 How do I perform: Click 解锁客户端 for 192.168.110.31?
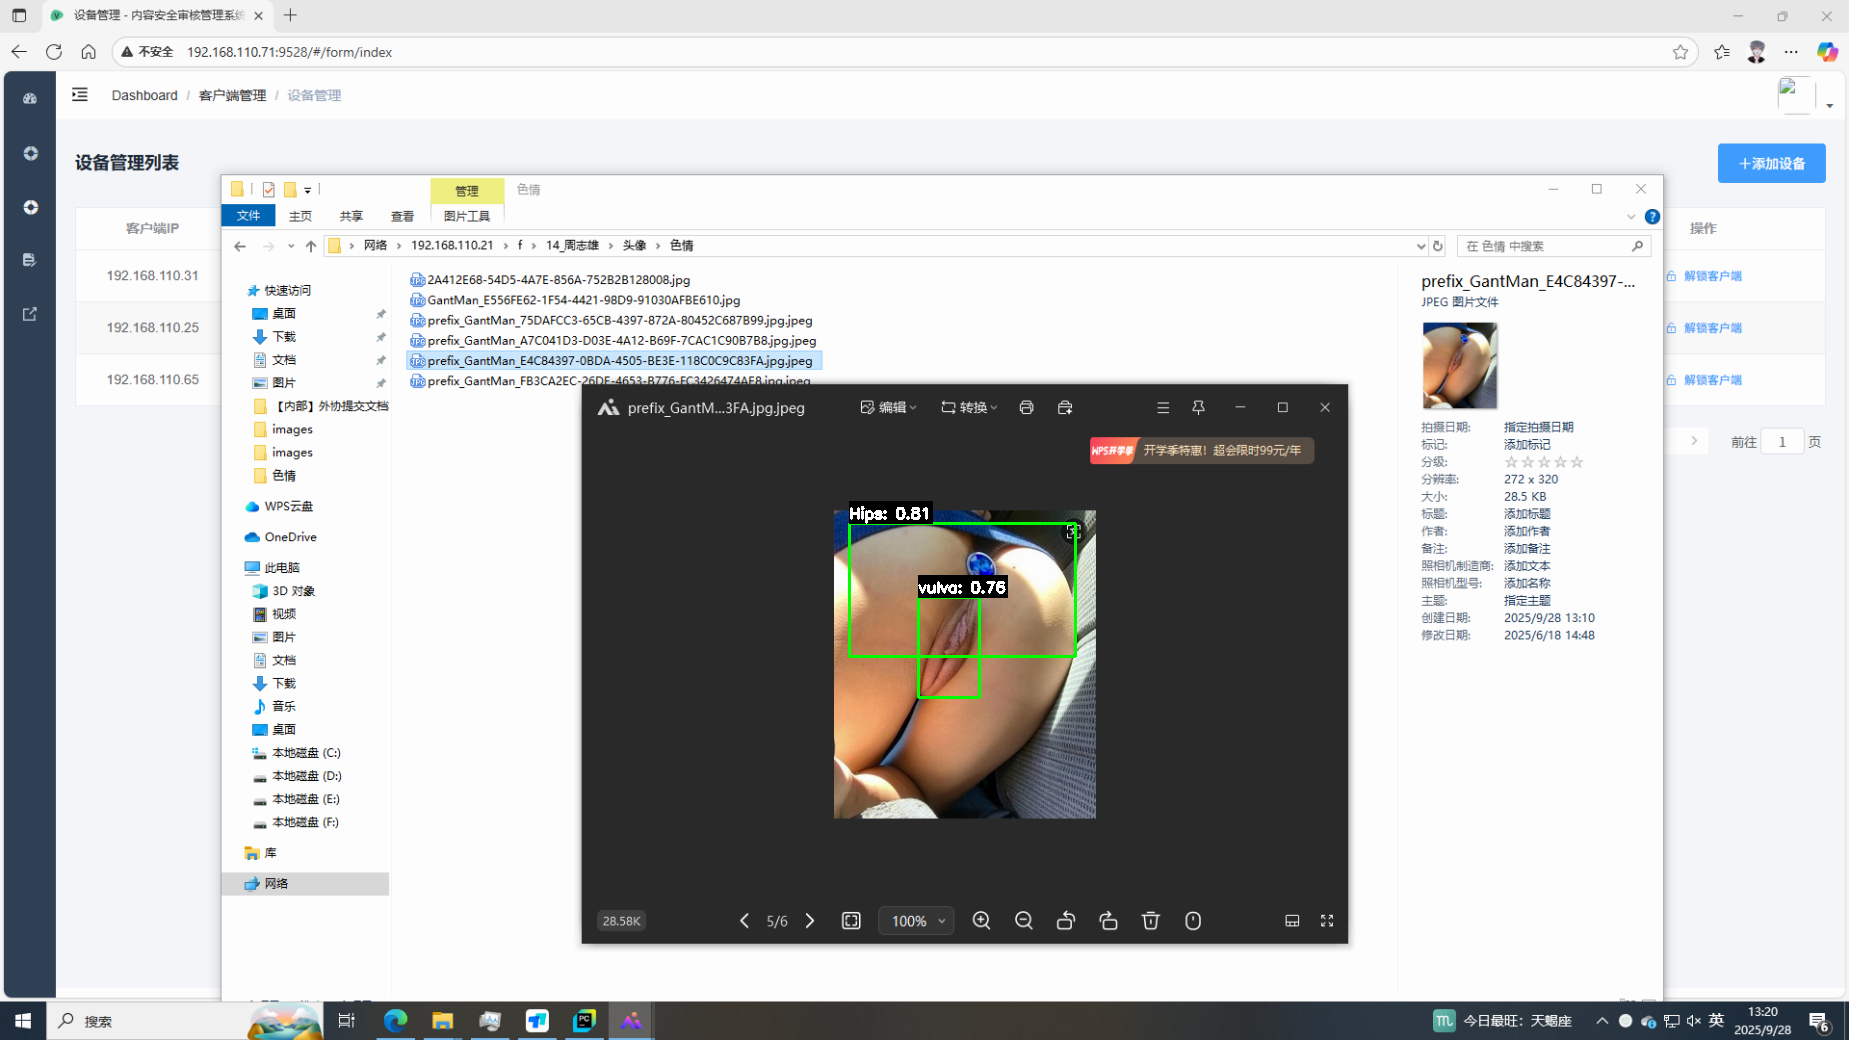point(1712,276)
